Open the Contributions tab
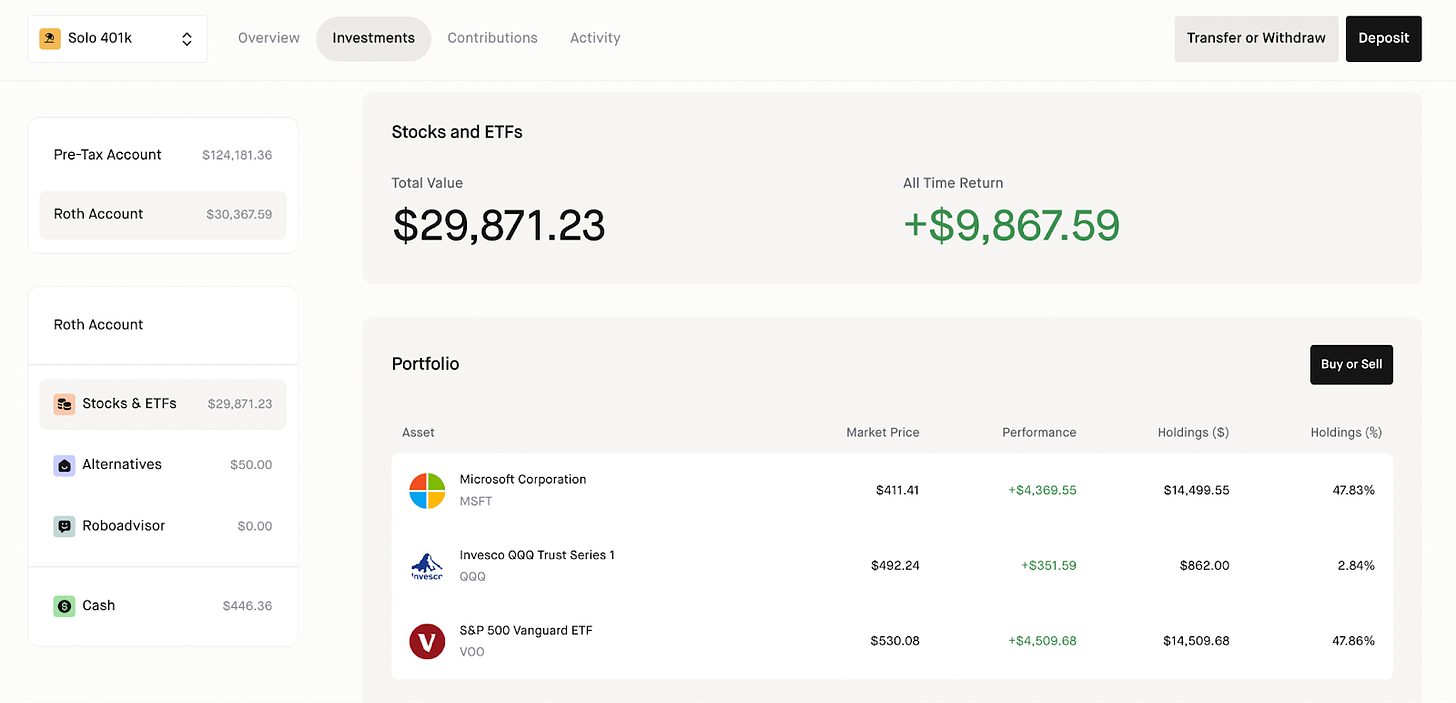This screenshot has height=703, width=1456. pos(492,38)
